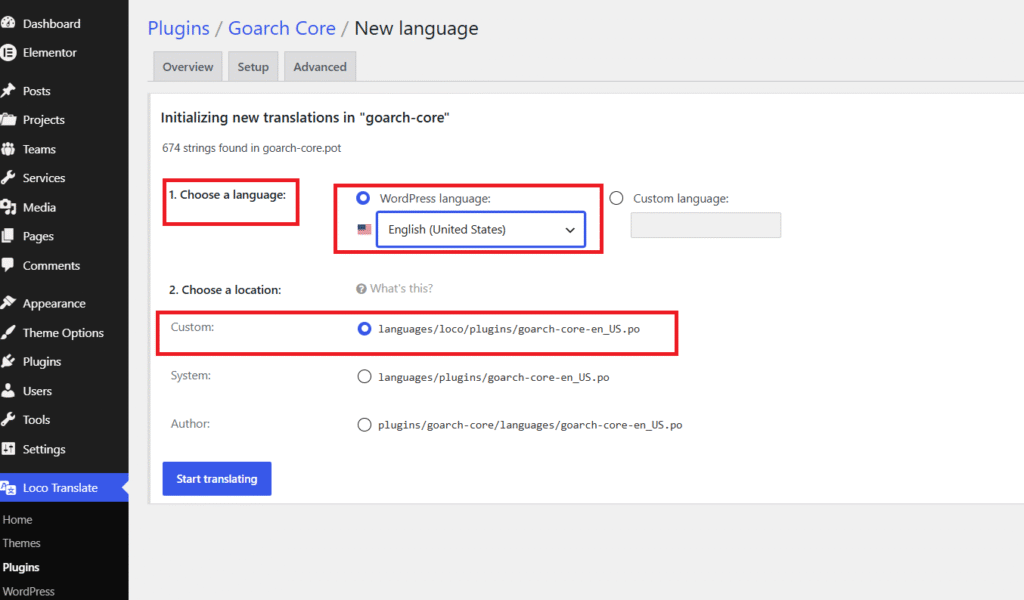Image resolution: width=1024 pixels, height=600 pixels.
Task: Click the languages/plugins/goarch-core-en_US.po path
Action: [x=494, y=377]
